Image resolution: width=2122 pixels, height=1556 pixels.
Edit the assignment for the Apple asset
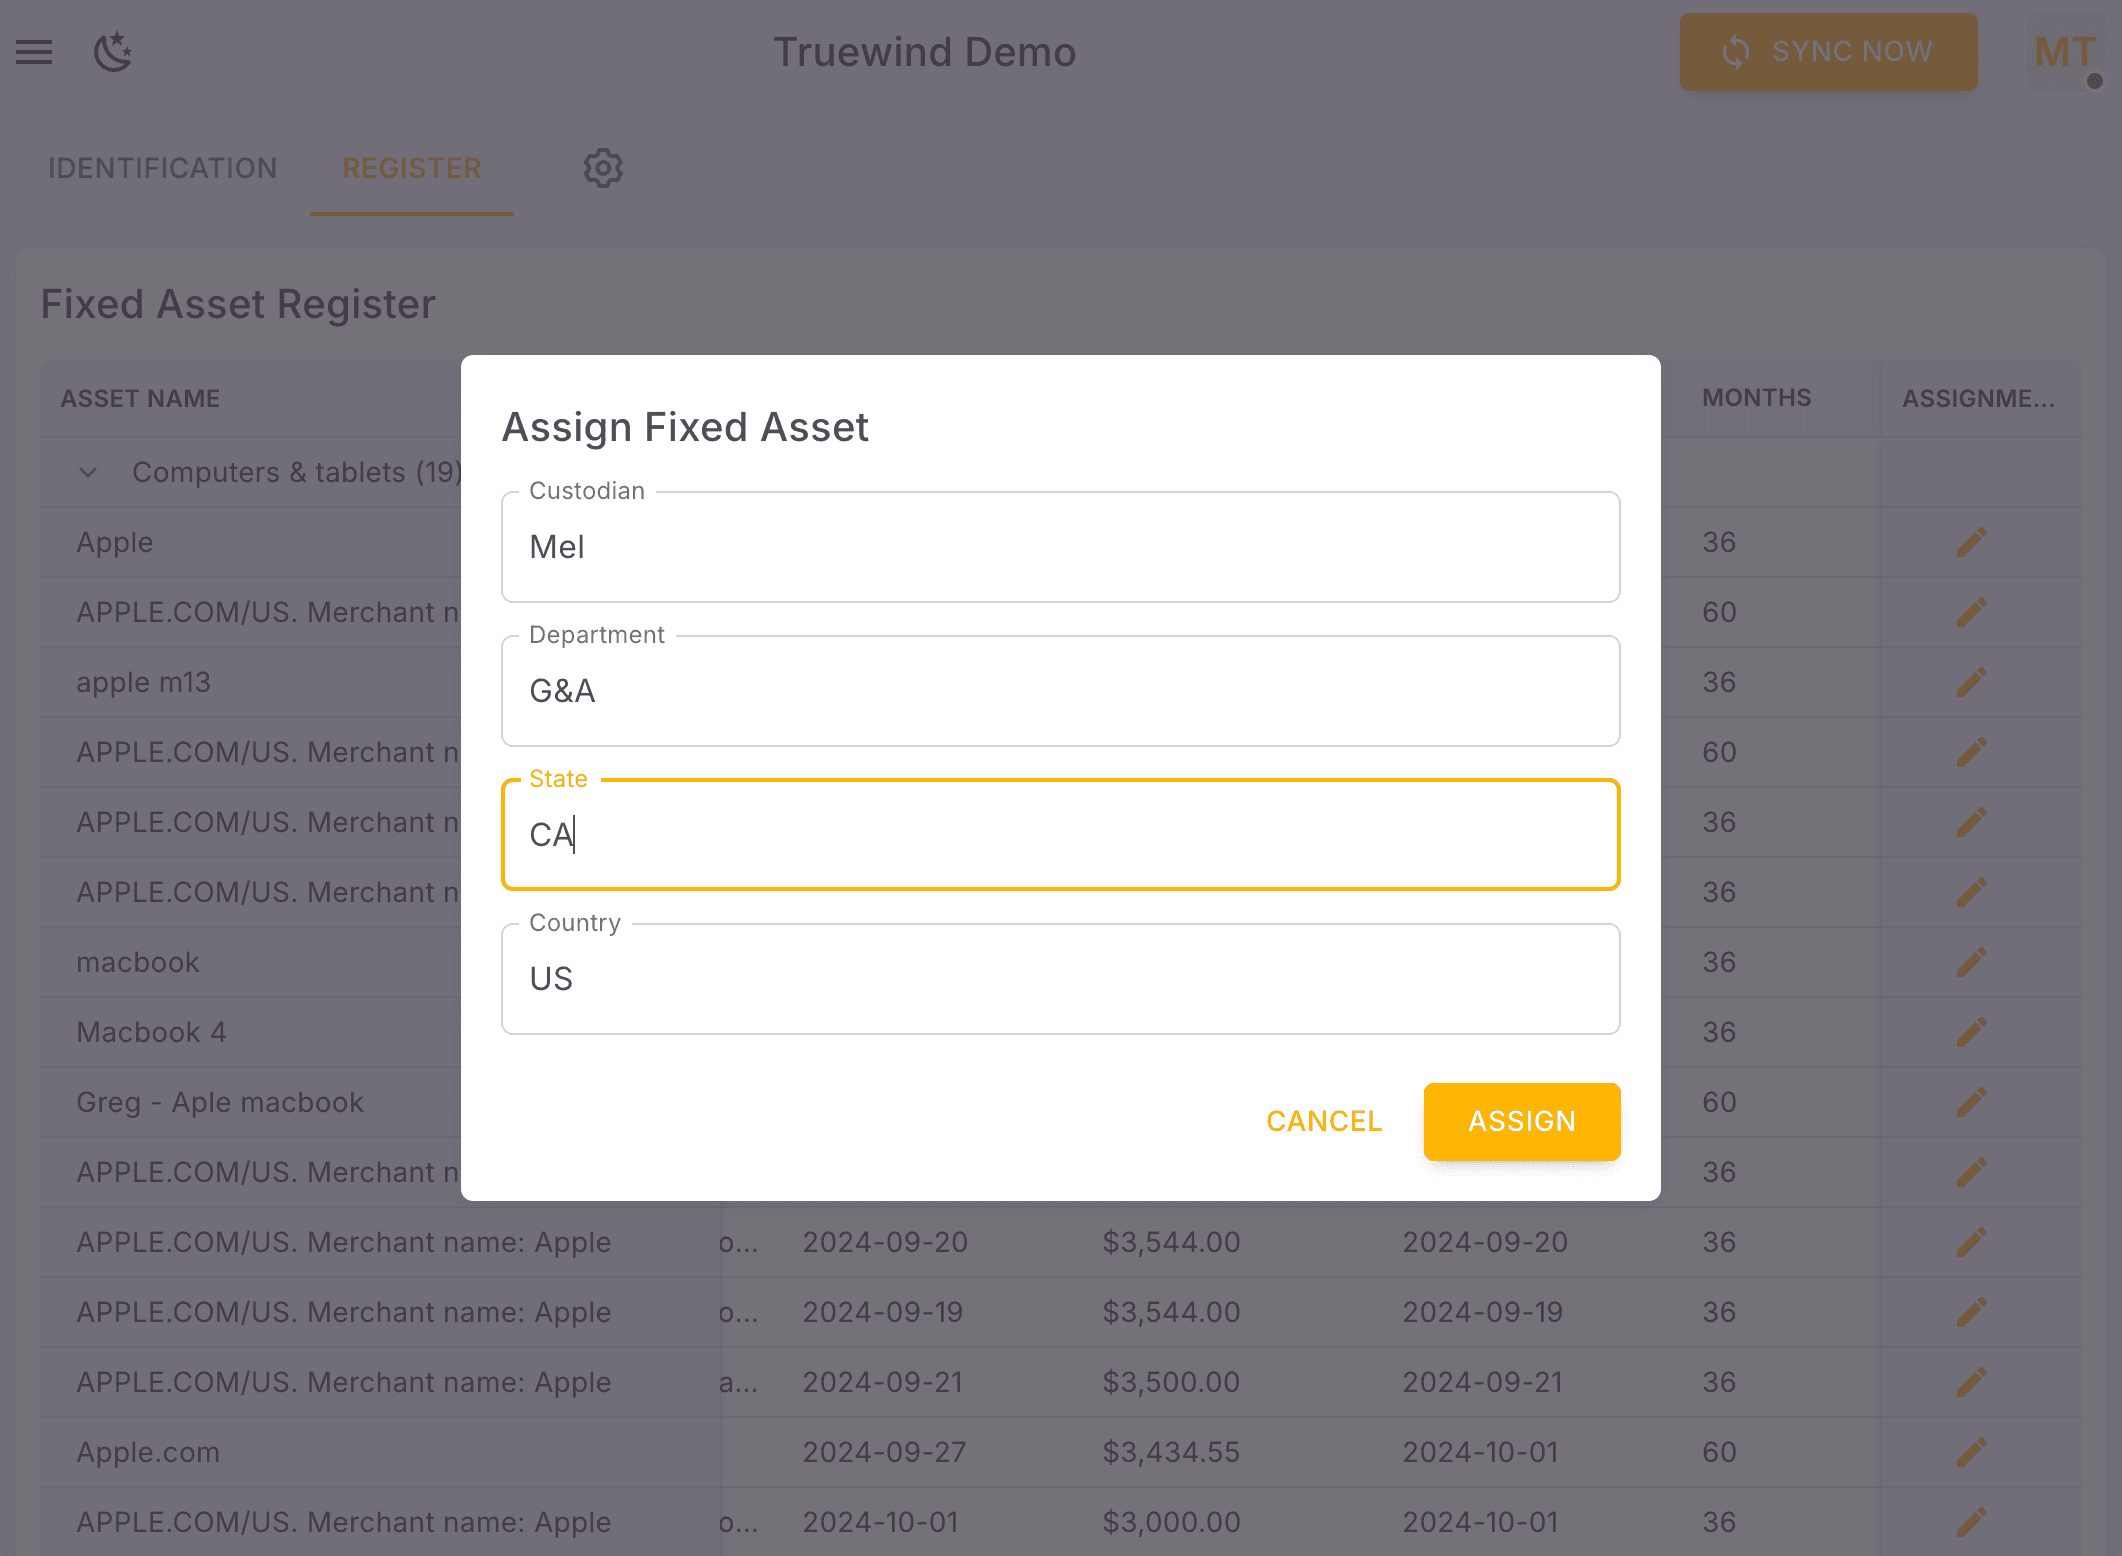click(1971, 541)
